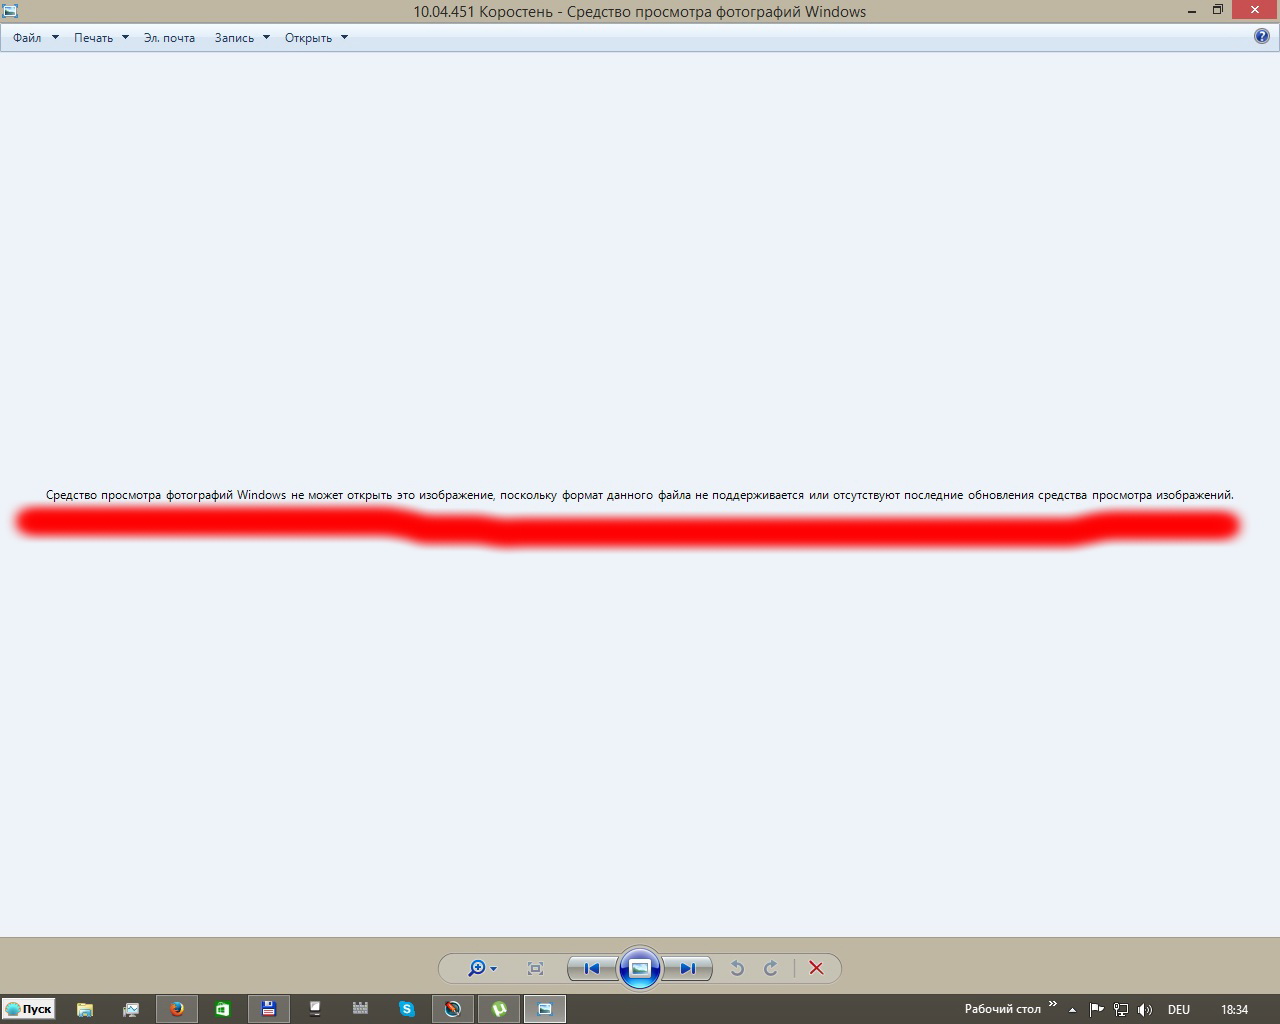Start the slideshow with center button

tap(640, 968)
